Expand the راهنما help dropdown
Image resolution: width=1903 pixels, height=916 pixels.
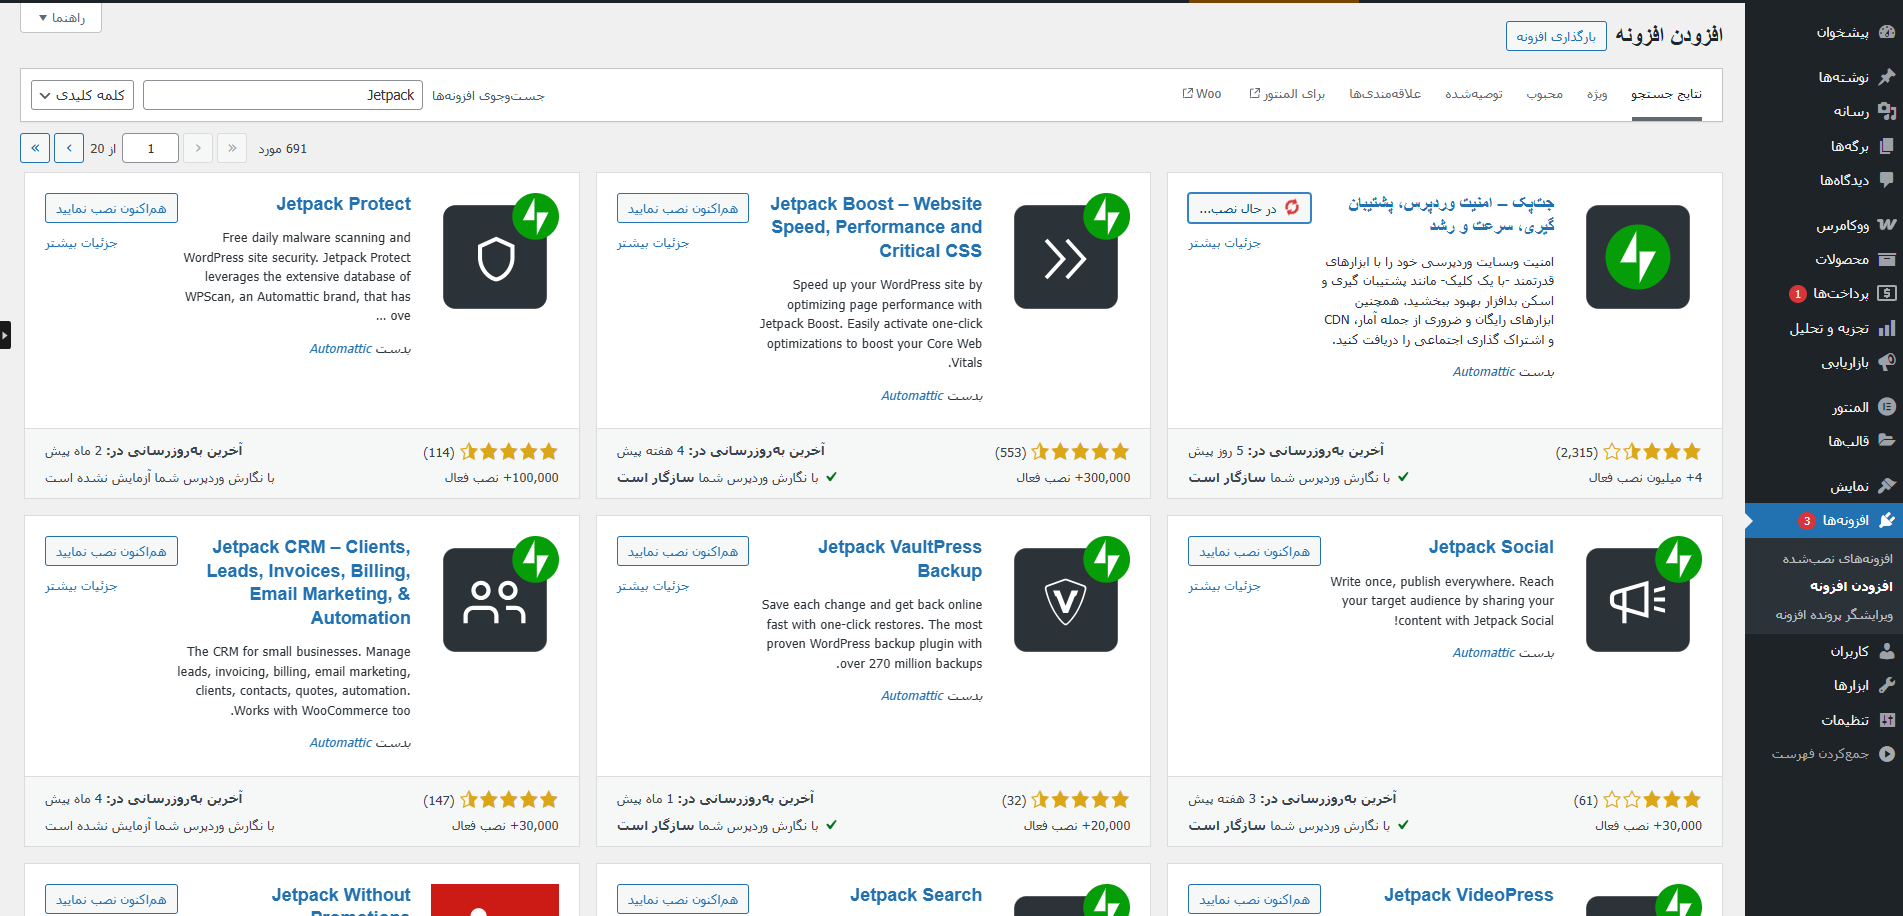click(61, 18)
